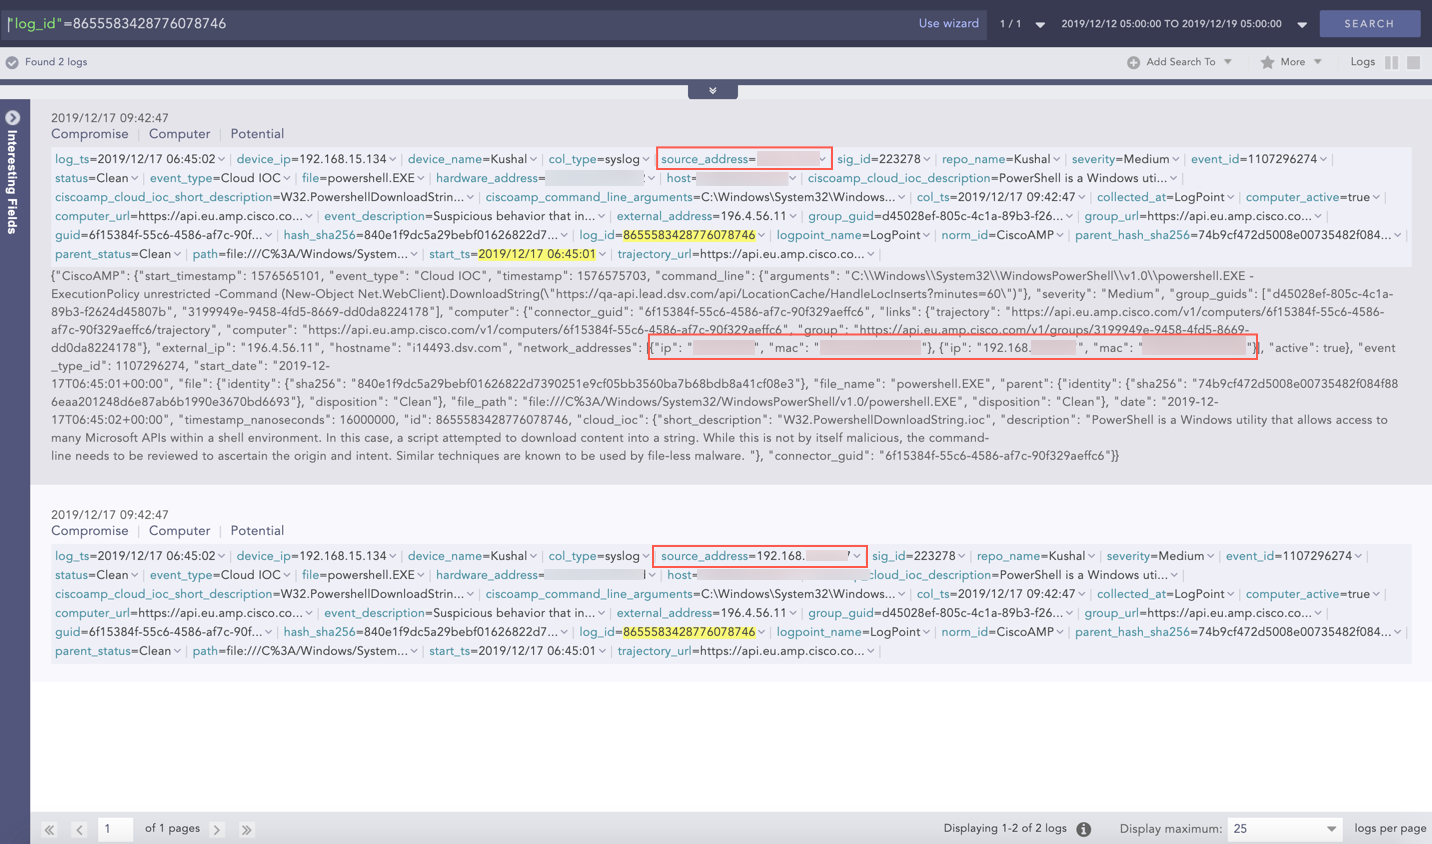Collapse the search header with double-chevron control
Screen dimensions: 1432x844
click(712, 89)
